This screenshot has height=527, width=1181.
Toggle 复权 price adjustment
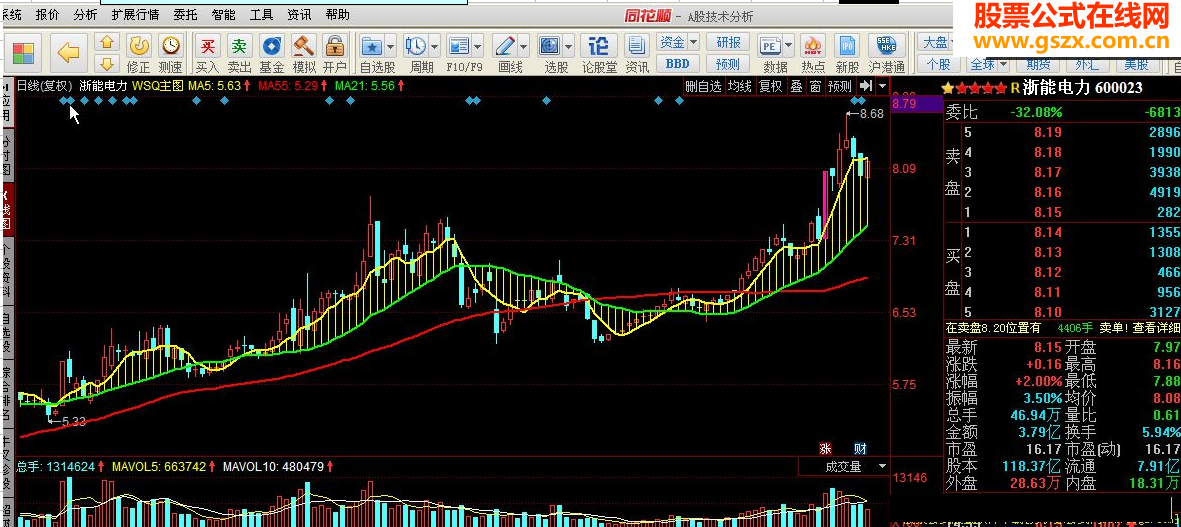[770, 86]
